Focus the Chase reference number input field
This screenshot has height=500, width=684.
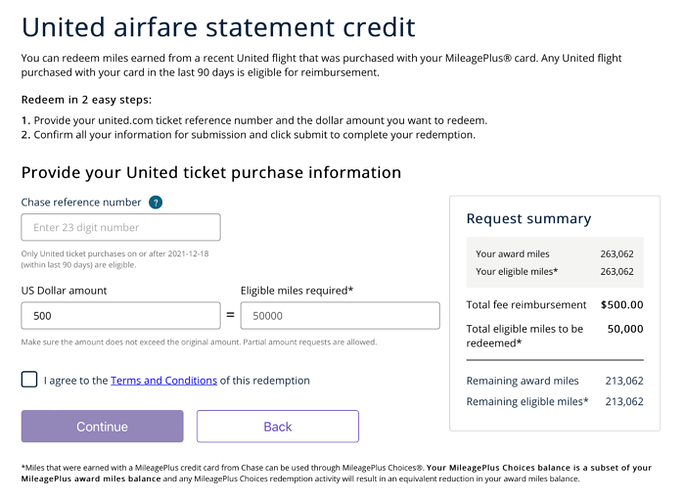tap(120, 228)
